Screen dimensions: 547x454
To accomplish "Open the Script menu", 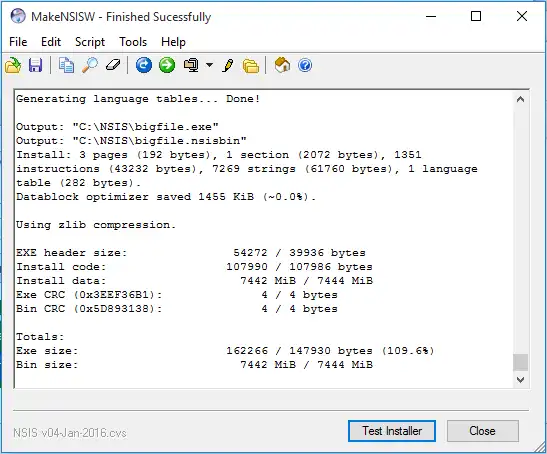I will [x=90, y=42].
